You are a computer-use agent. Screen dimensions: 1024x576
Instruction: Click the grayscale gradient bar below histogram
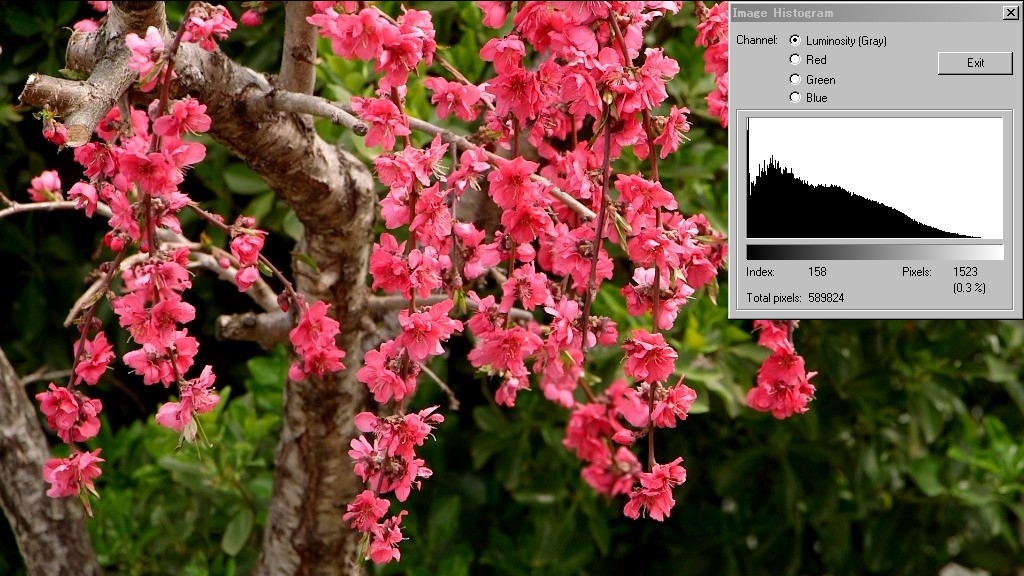[874, 252]
